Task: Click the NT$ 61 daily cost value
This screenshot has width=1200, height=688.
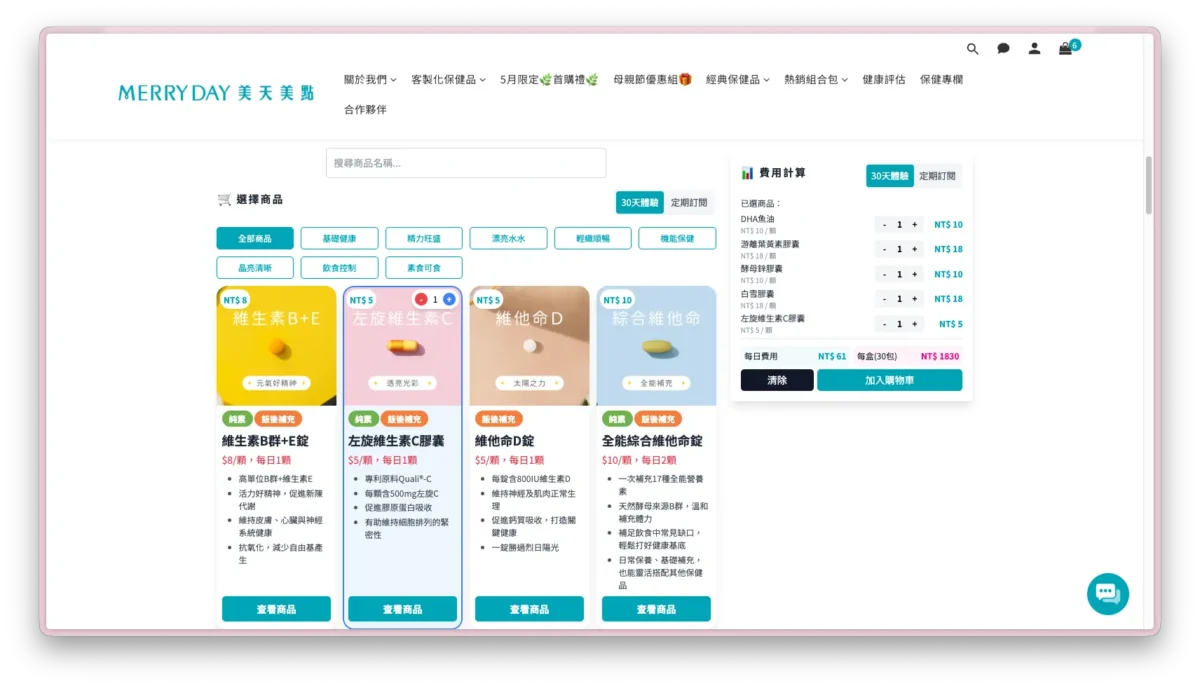Action: coord(832,356)
